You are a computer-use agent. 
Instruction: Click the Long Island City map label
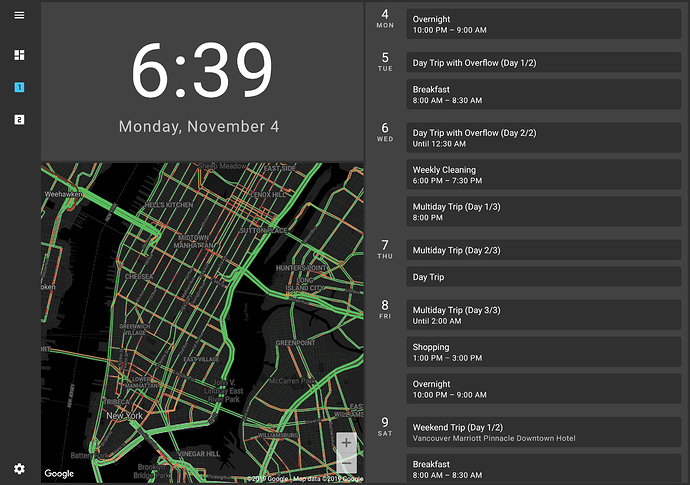305,284
